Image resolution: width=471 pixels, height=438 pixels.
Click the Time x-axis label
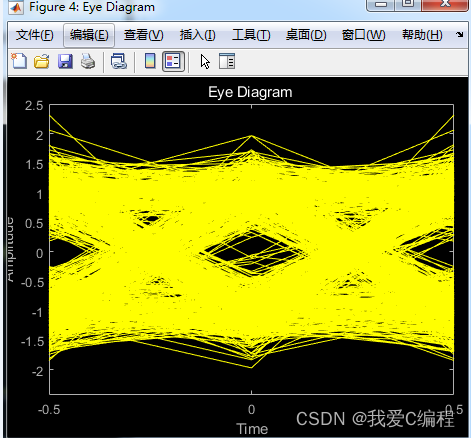click(x=252, y=429)
